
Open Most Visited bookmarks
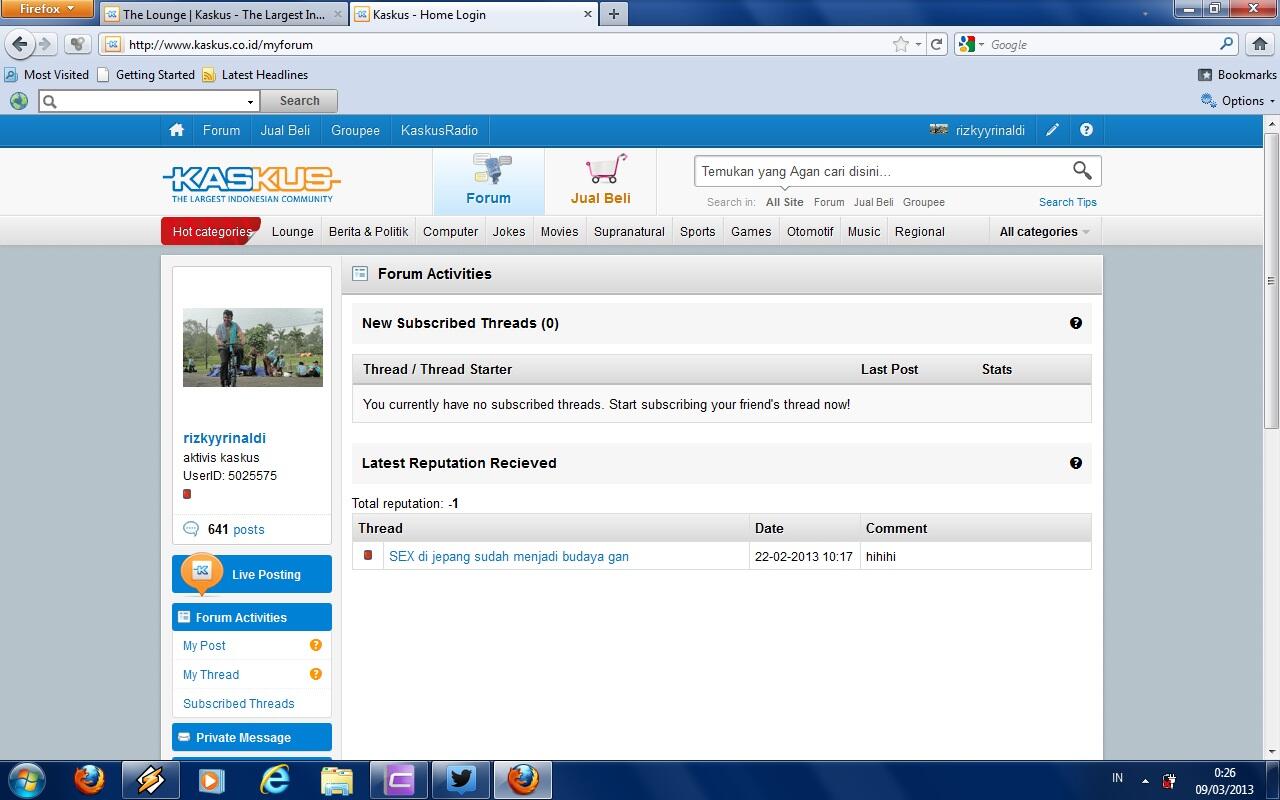(x=46, y=75)
